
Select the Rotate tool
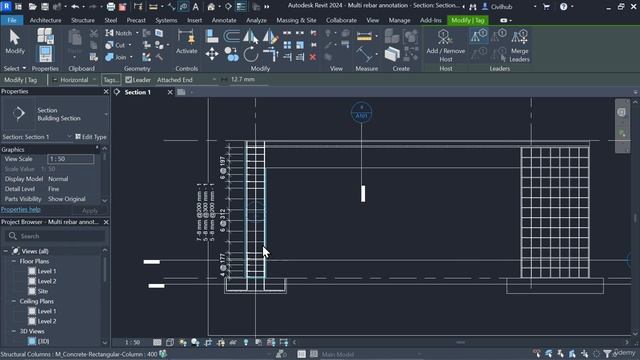point(251,54)
